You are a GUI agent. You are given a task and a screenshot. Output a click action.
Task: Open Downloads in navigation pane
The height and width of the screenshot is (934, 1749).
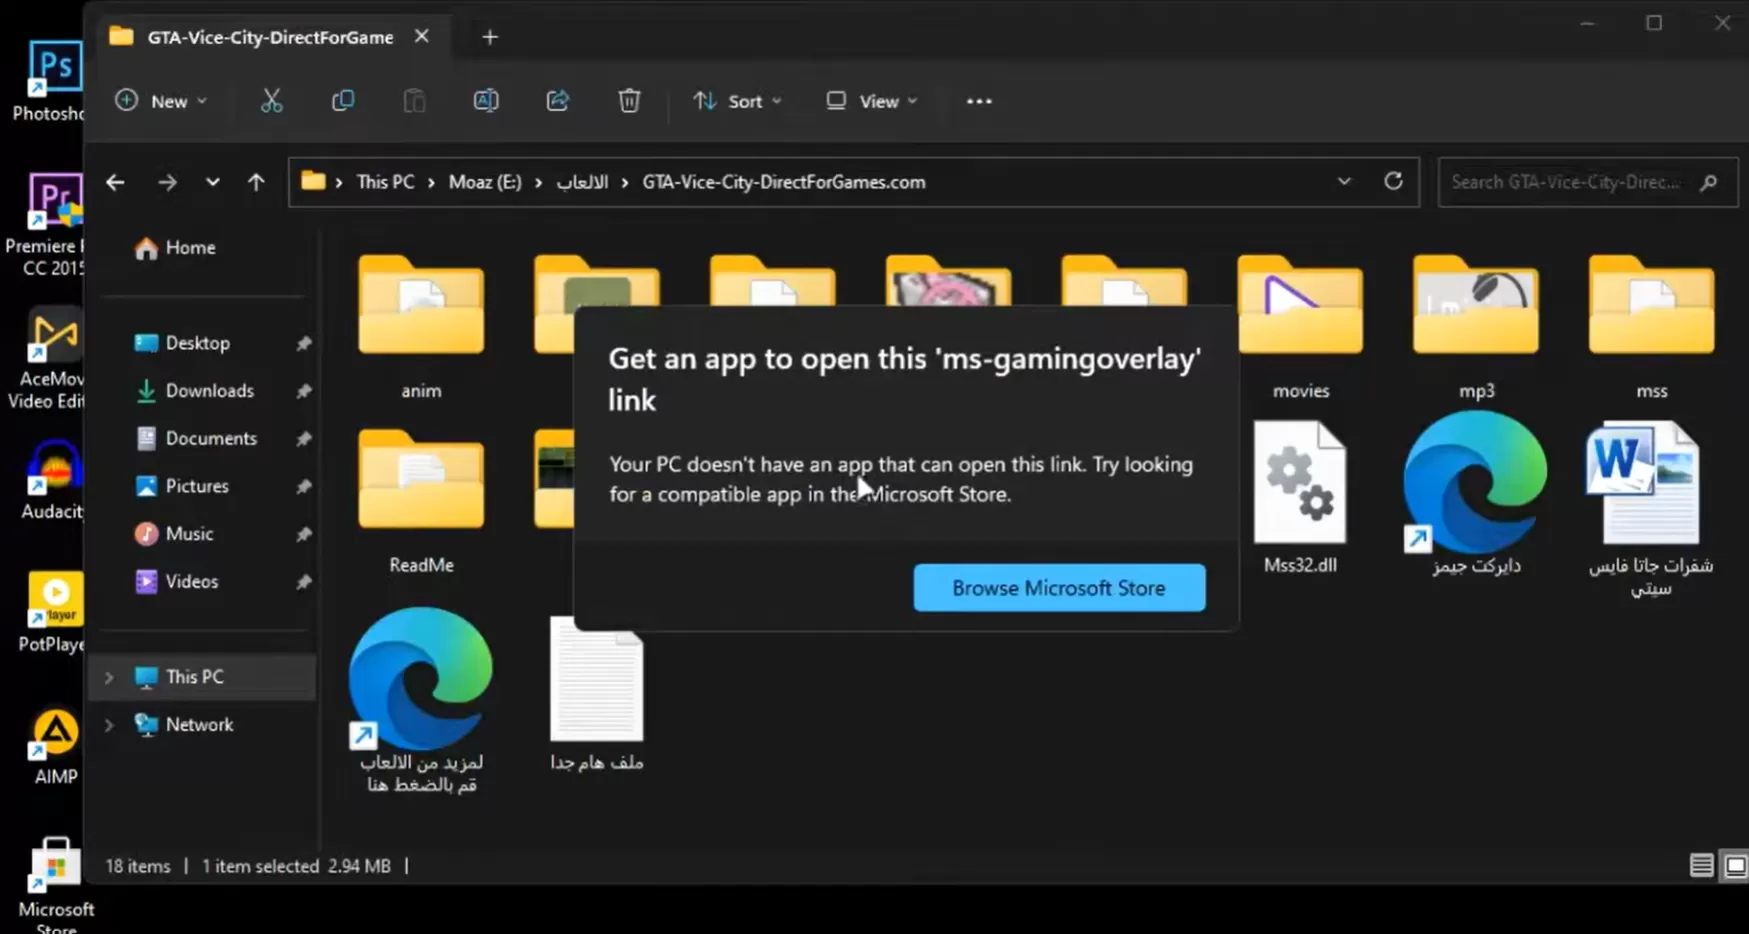click(208, 391)
